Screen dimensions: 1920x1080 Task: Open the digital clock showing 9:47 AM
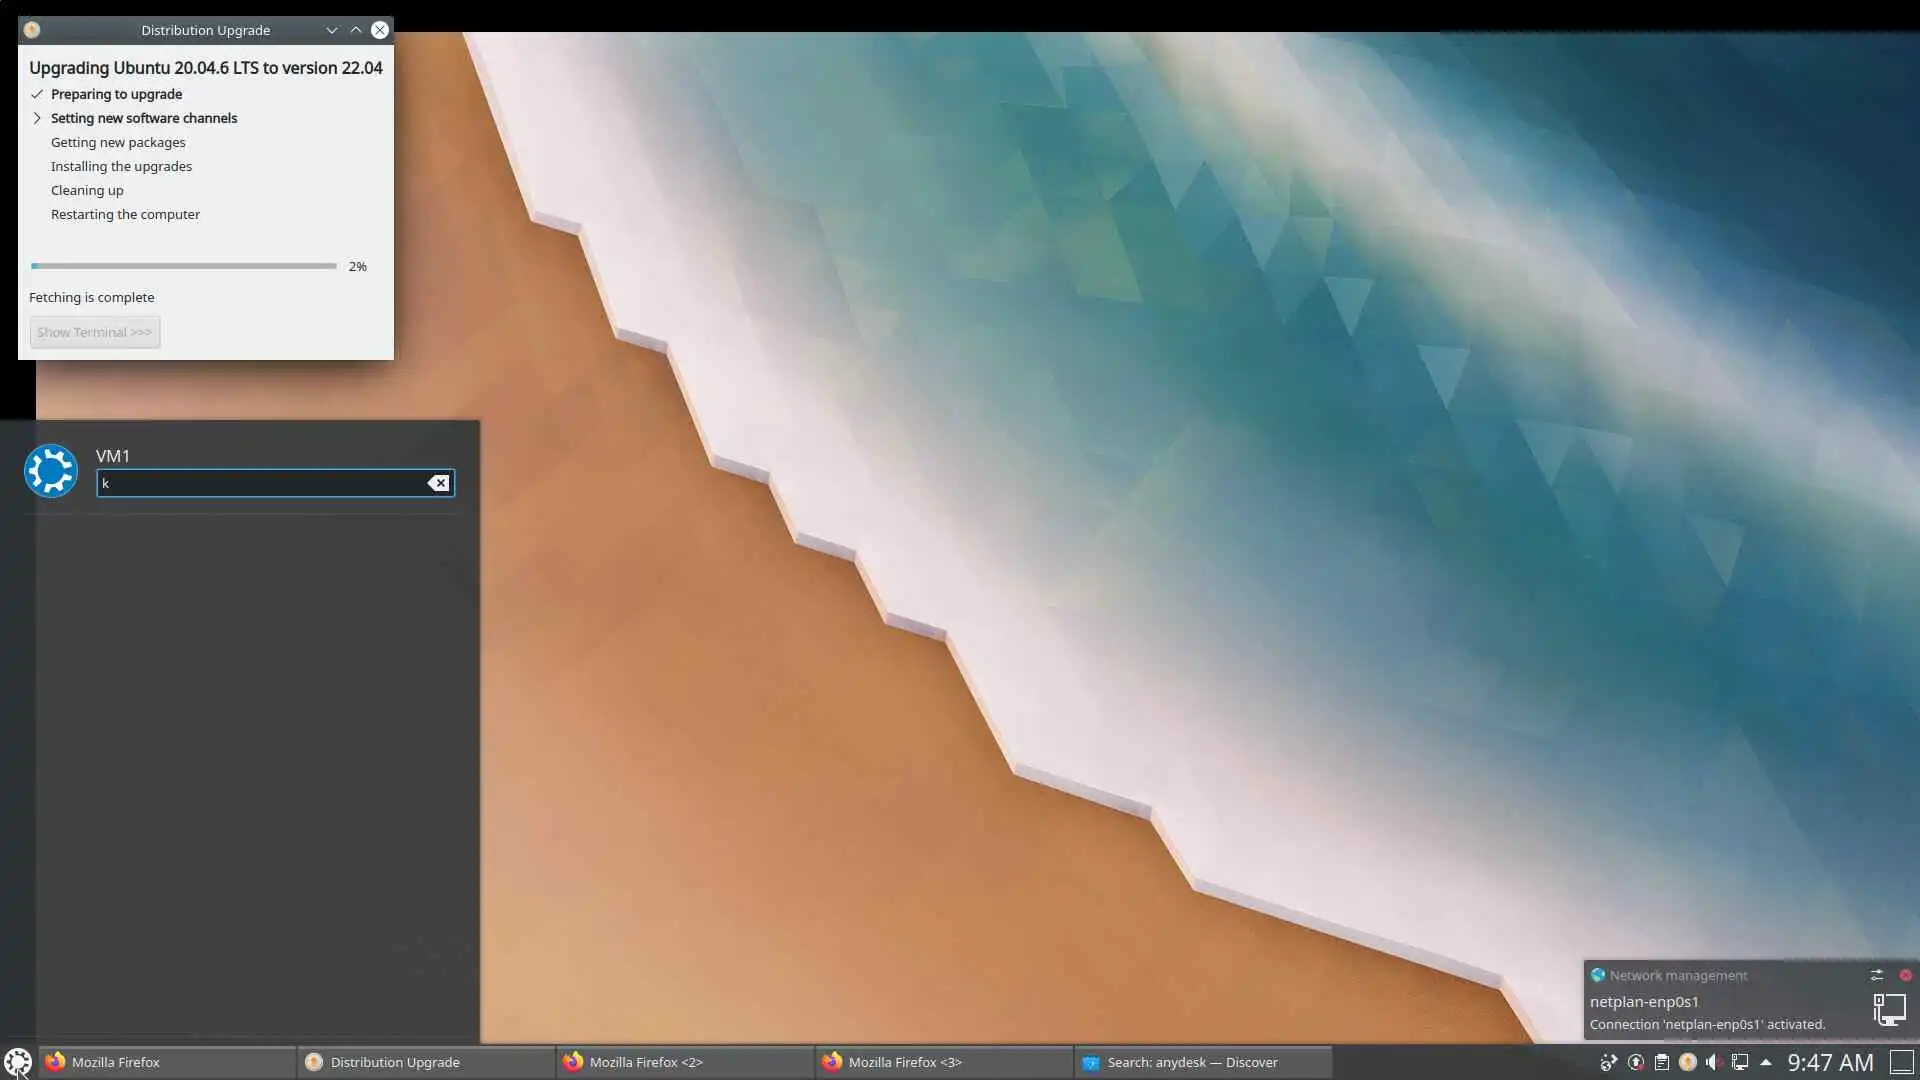1829,1062
